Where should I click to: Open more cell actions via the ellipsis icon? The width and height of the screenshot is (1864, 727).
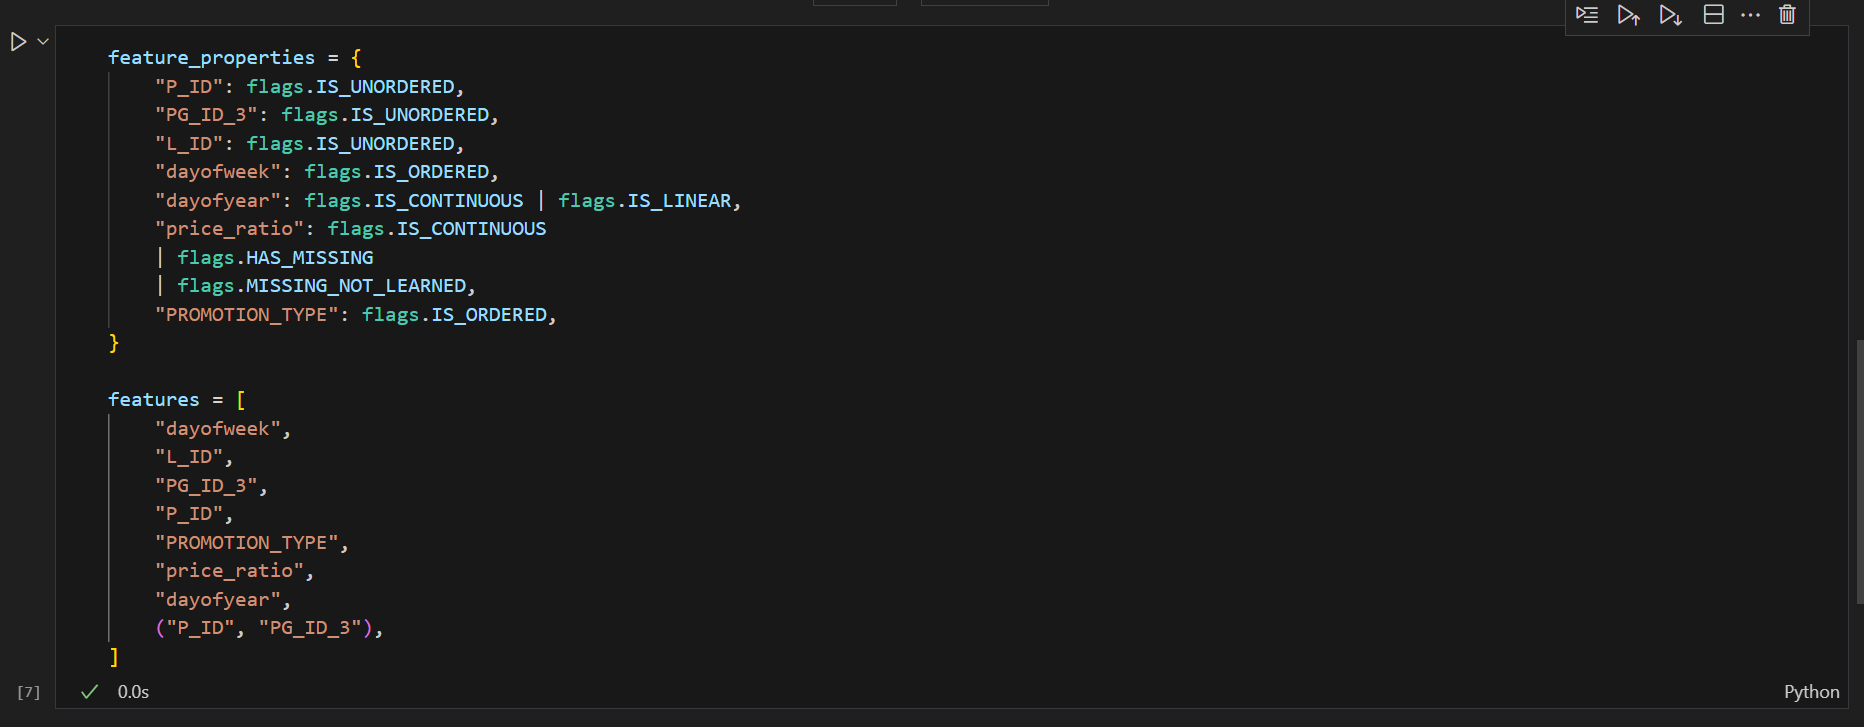point(1750,15)
